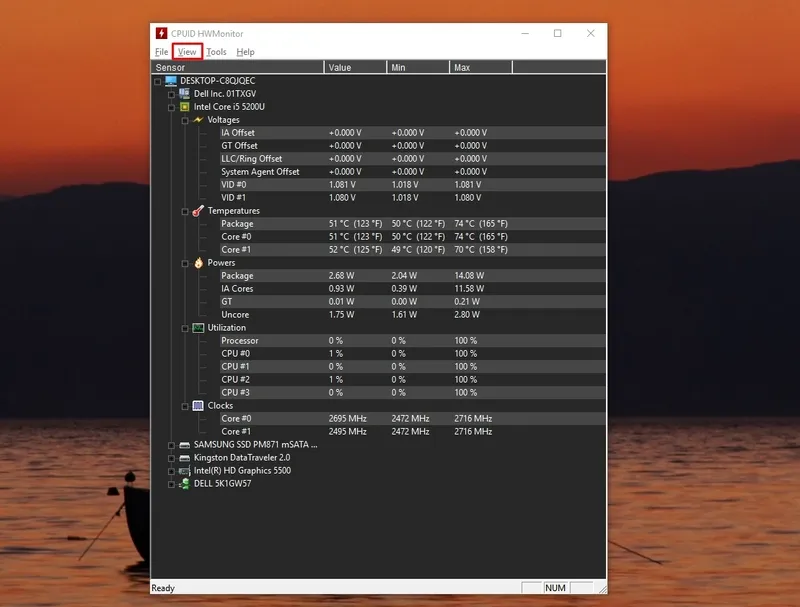Select the System Agent Offset row
800x607 pixels.
click(412, 172)
